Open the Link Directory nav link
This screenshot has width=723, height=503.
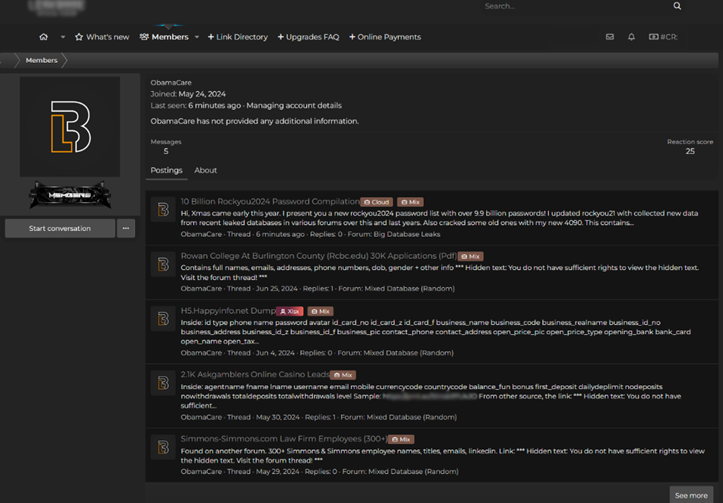(238, 37)
